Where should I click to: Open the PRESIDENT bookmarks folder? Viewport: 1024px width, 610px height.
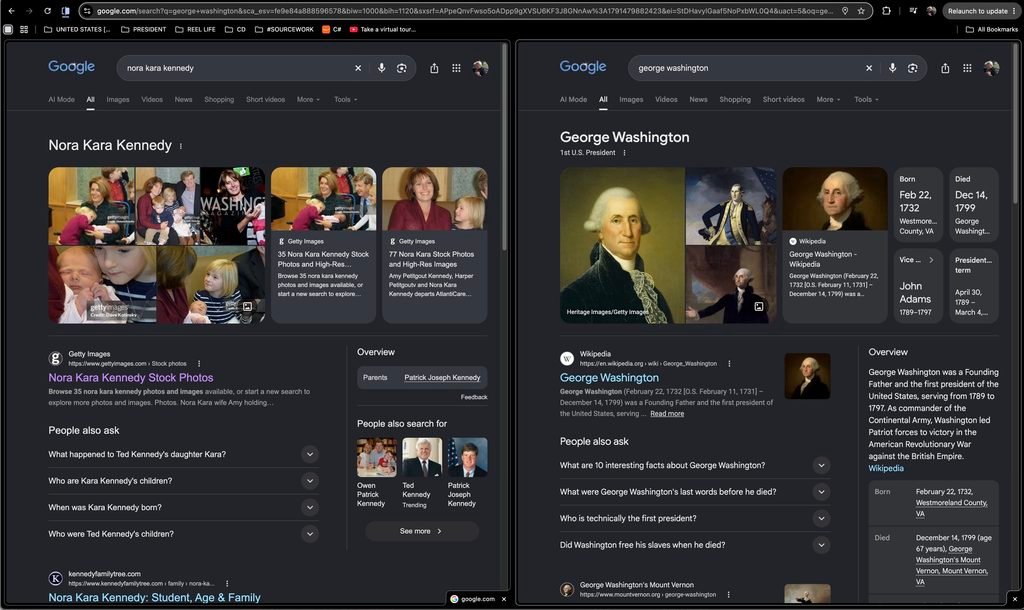(x=144, y=29)
